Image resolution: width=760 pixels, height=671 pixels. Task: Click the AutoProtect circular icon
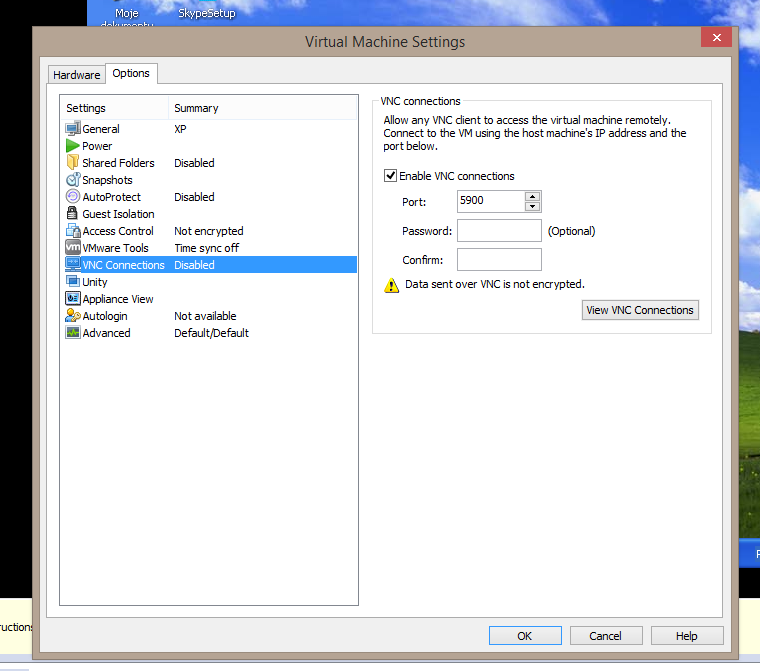click(73, 196)
